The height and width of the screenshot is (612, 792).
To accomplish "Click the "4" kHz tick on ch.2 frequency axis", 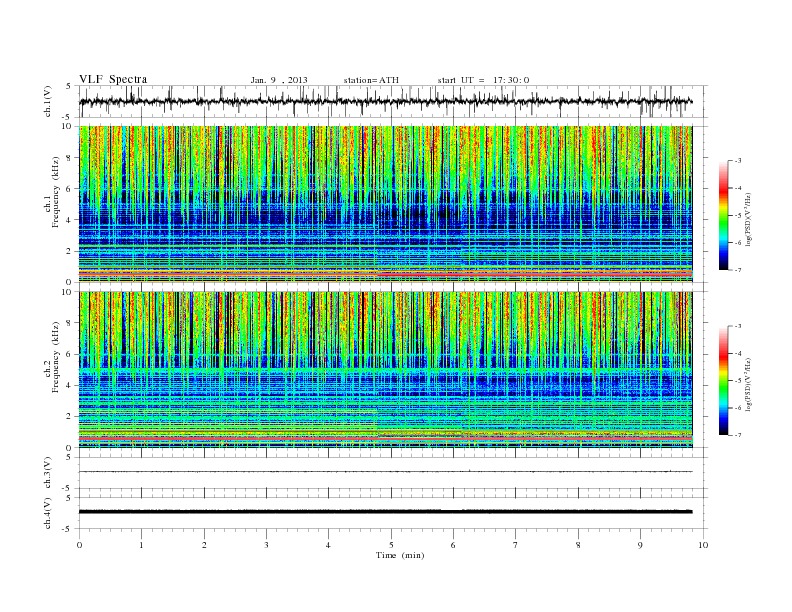I will tap(70, 386).
